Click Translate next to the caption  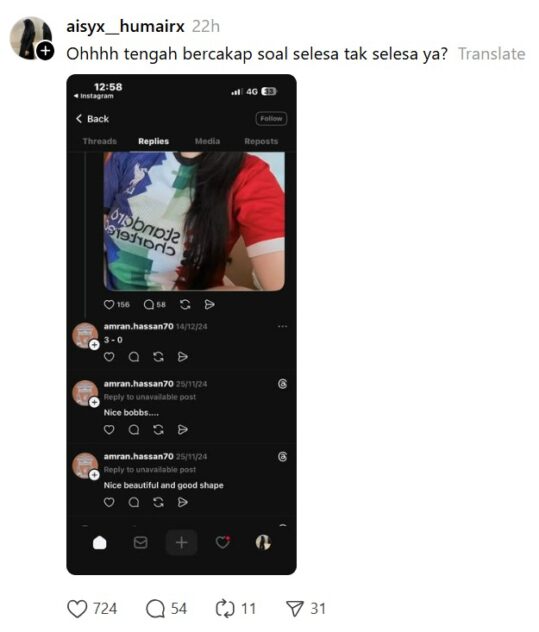(491, 54)
